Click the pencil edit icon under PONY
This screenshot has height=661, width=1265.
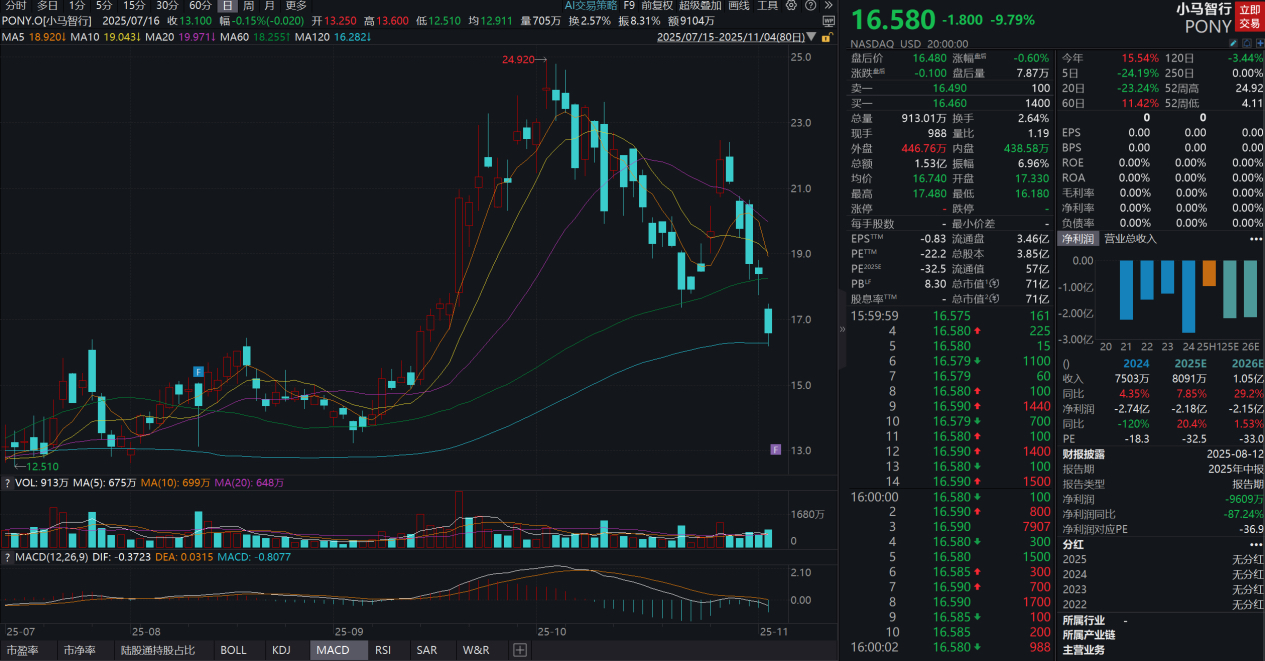[1233, 44]
